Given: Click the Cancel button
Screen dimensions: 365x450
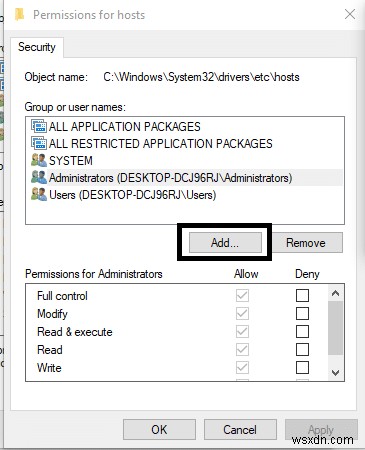Looking at the screenshot, I should point(240,429).
